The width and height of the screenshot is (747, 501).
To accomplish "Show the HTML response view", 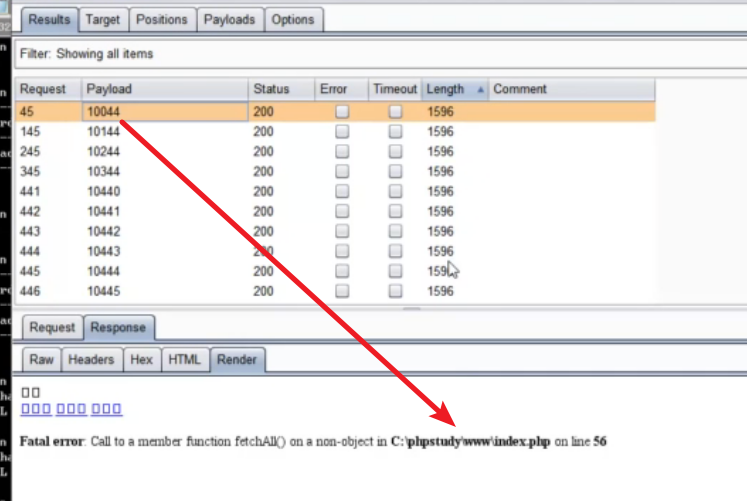I will [184, 360].
